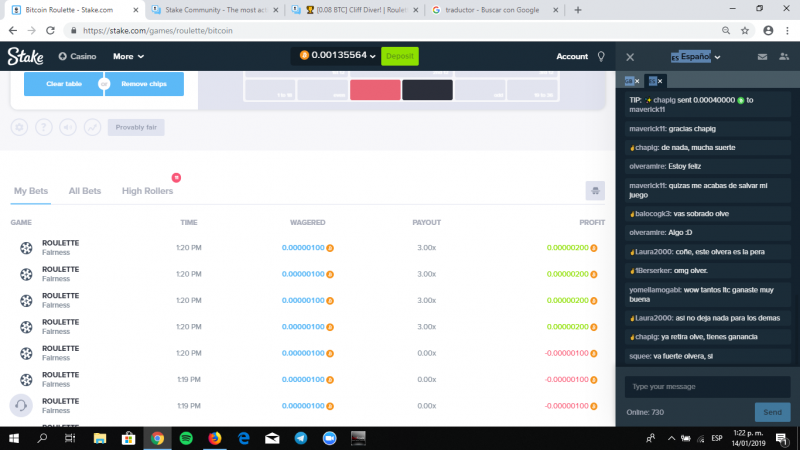Image resolution: width=800 pixels, height=450 pixels.
Task: Open the Provably fair button
Action: coord(136,128)
